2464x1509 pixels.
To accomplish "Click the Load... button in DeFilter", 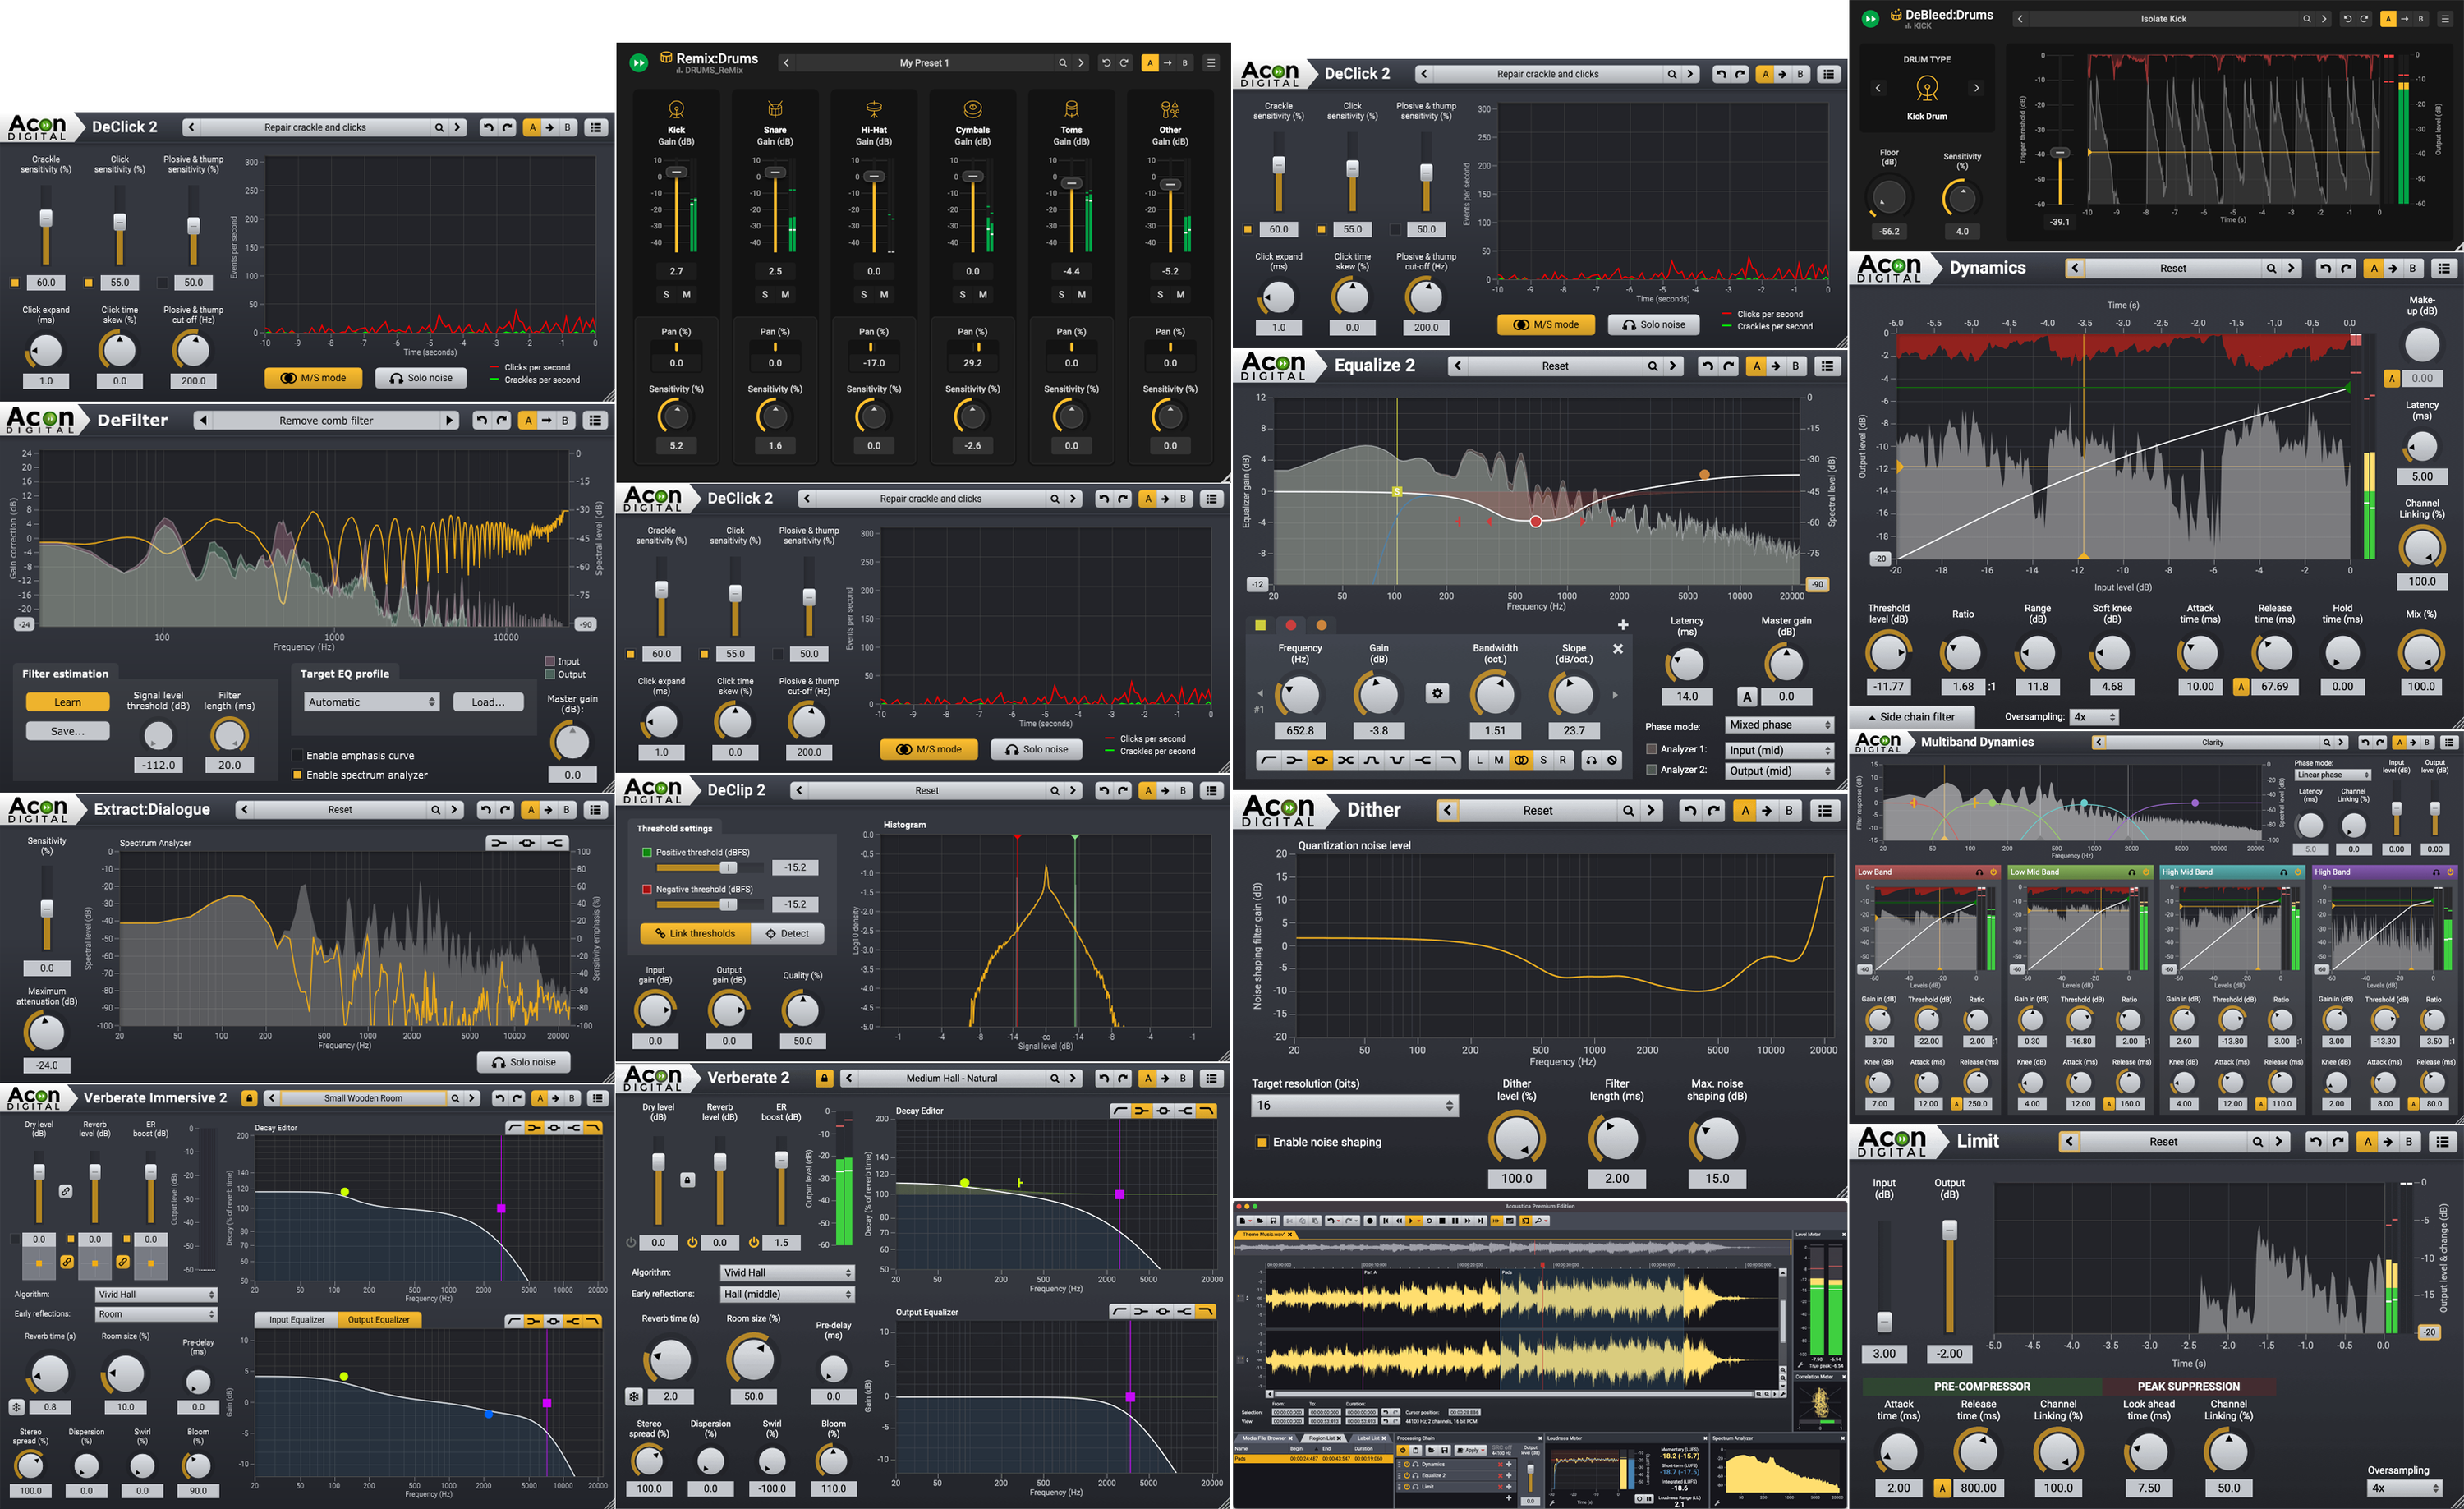I will [488, 703].
